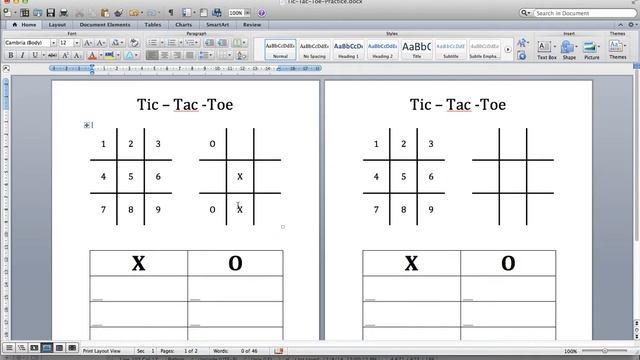Apply the Title style
The width and height of the screenshot is (640, 360).
click(x=416, y=49)
